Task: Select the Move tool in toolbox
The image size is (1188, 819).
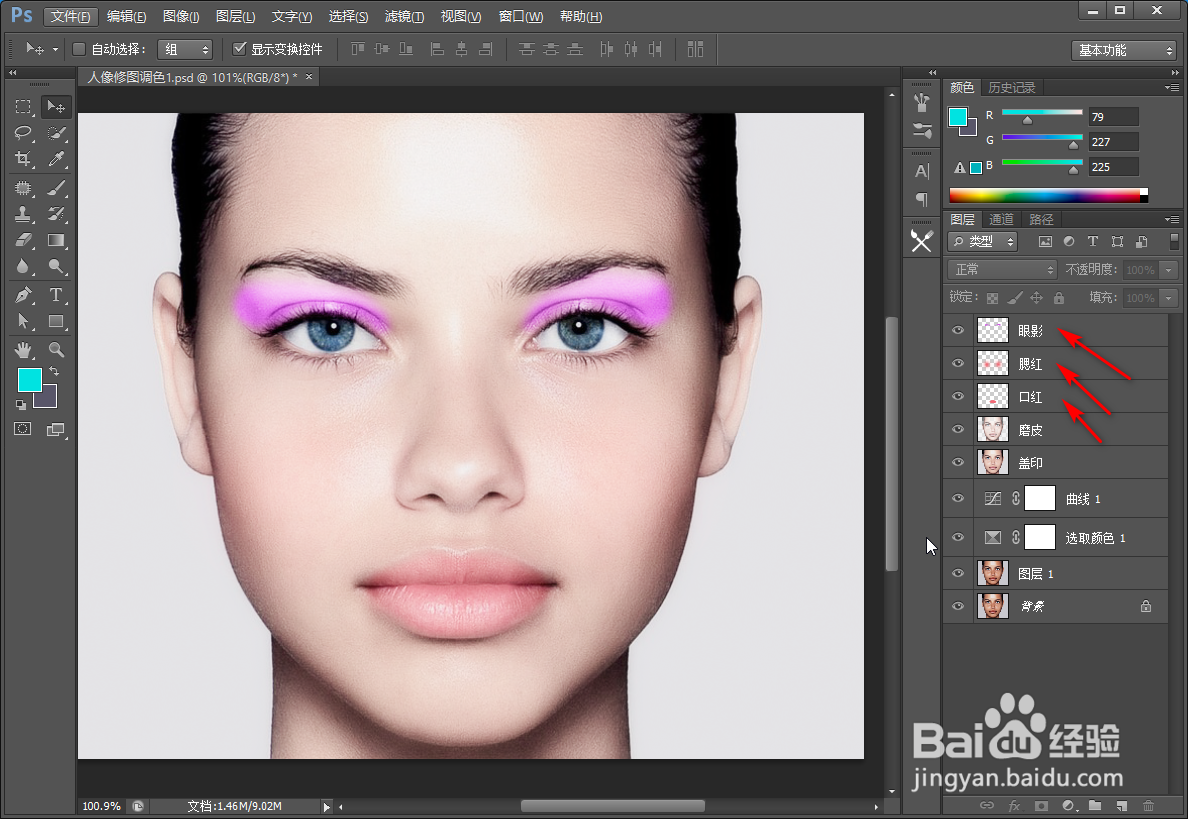Action: (56, 108)
